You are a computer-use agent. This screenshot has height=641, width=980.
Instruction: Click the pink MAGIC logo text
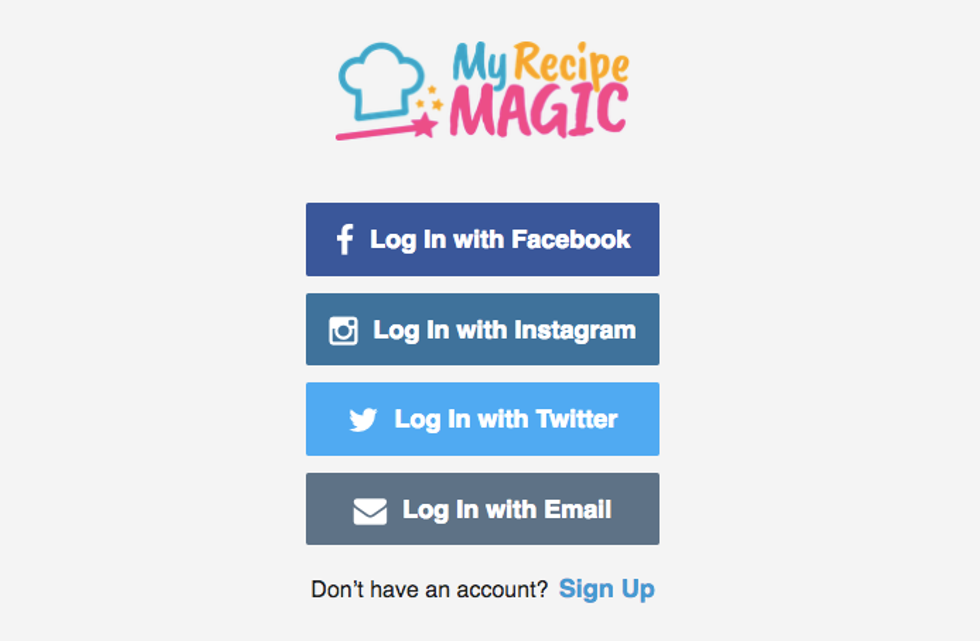(x=539, y=111)
